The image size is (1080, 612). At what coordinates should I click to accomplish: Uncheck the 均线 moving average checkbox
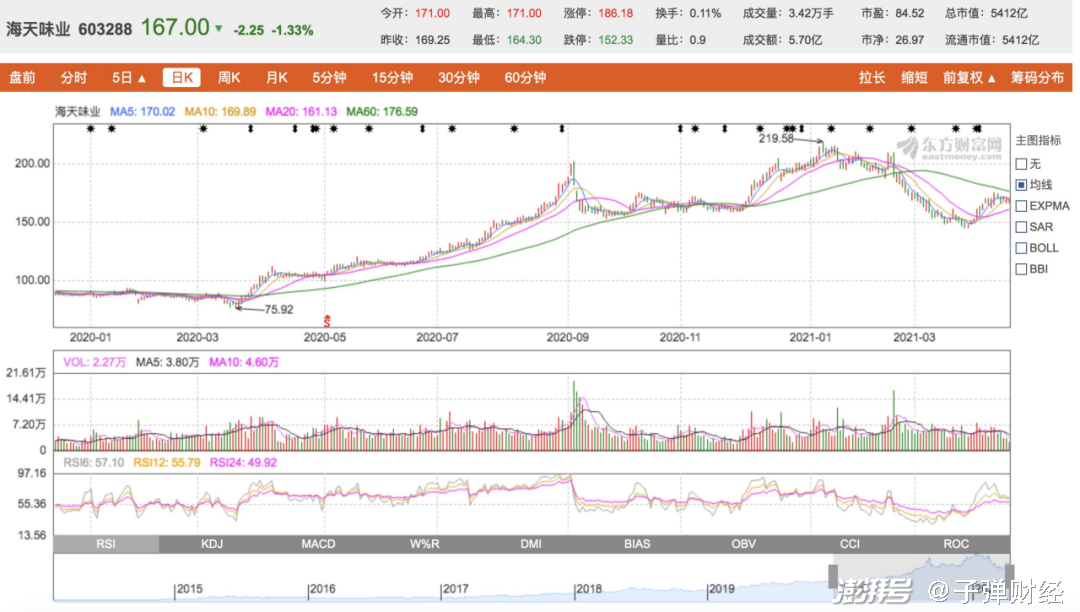click(1021, 185)
